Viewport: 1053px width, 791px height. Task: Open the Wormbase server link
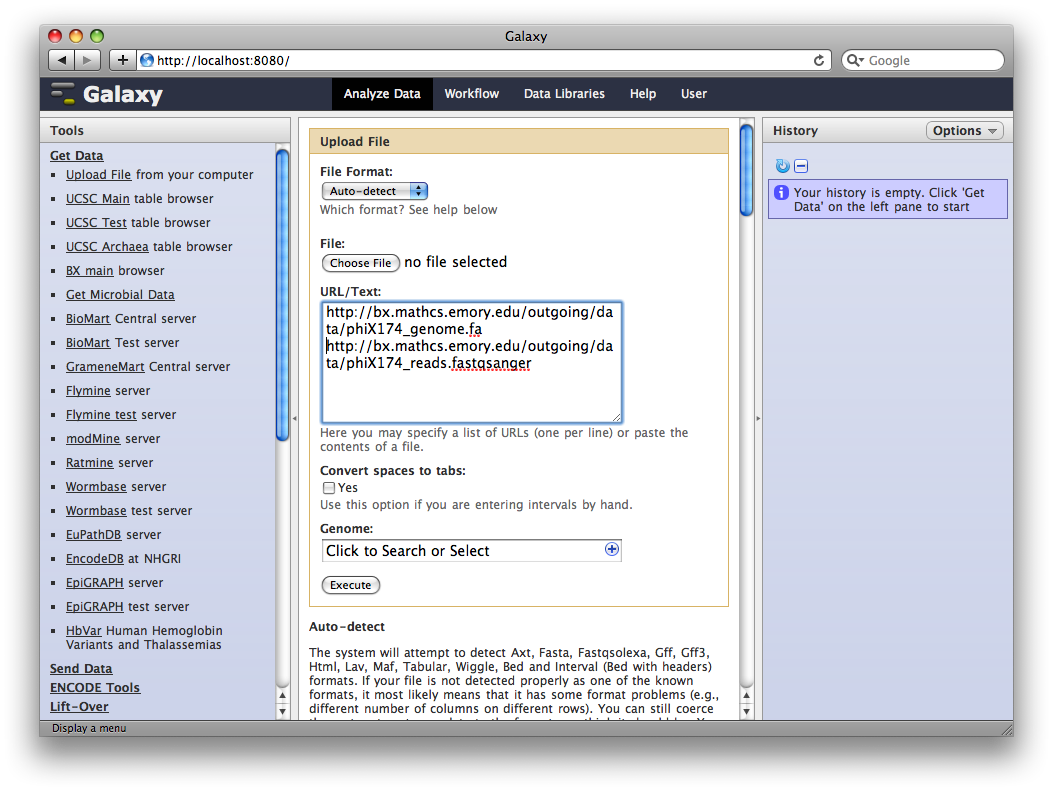click(96, 487)
